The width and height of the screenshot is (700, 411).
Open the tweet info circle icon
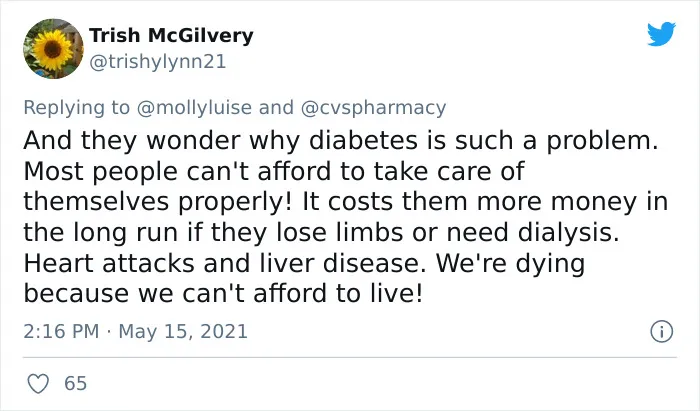(661, 332)
